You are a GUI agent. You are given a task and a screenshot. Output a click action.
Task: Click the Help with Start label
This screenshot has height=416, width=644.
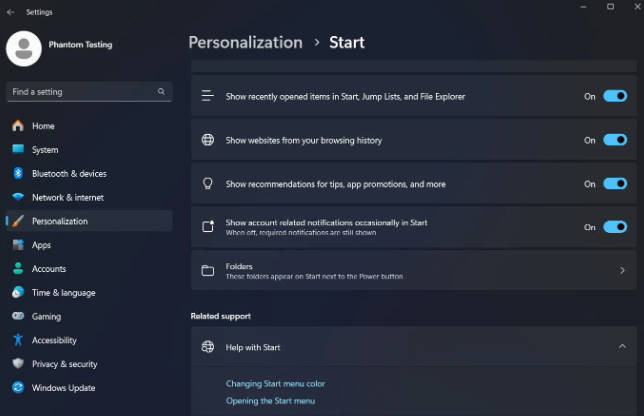tap(253, 347)
